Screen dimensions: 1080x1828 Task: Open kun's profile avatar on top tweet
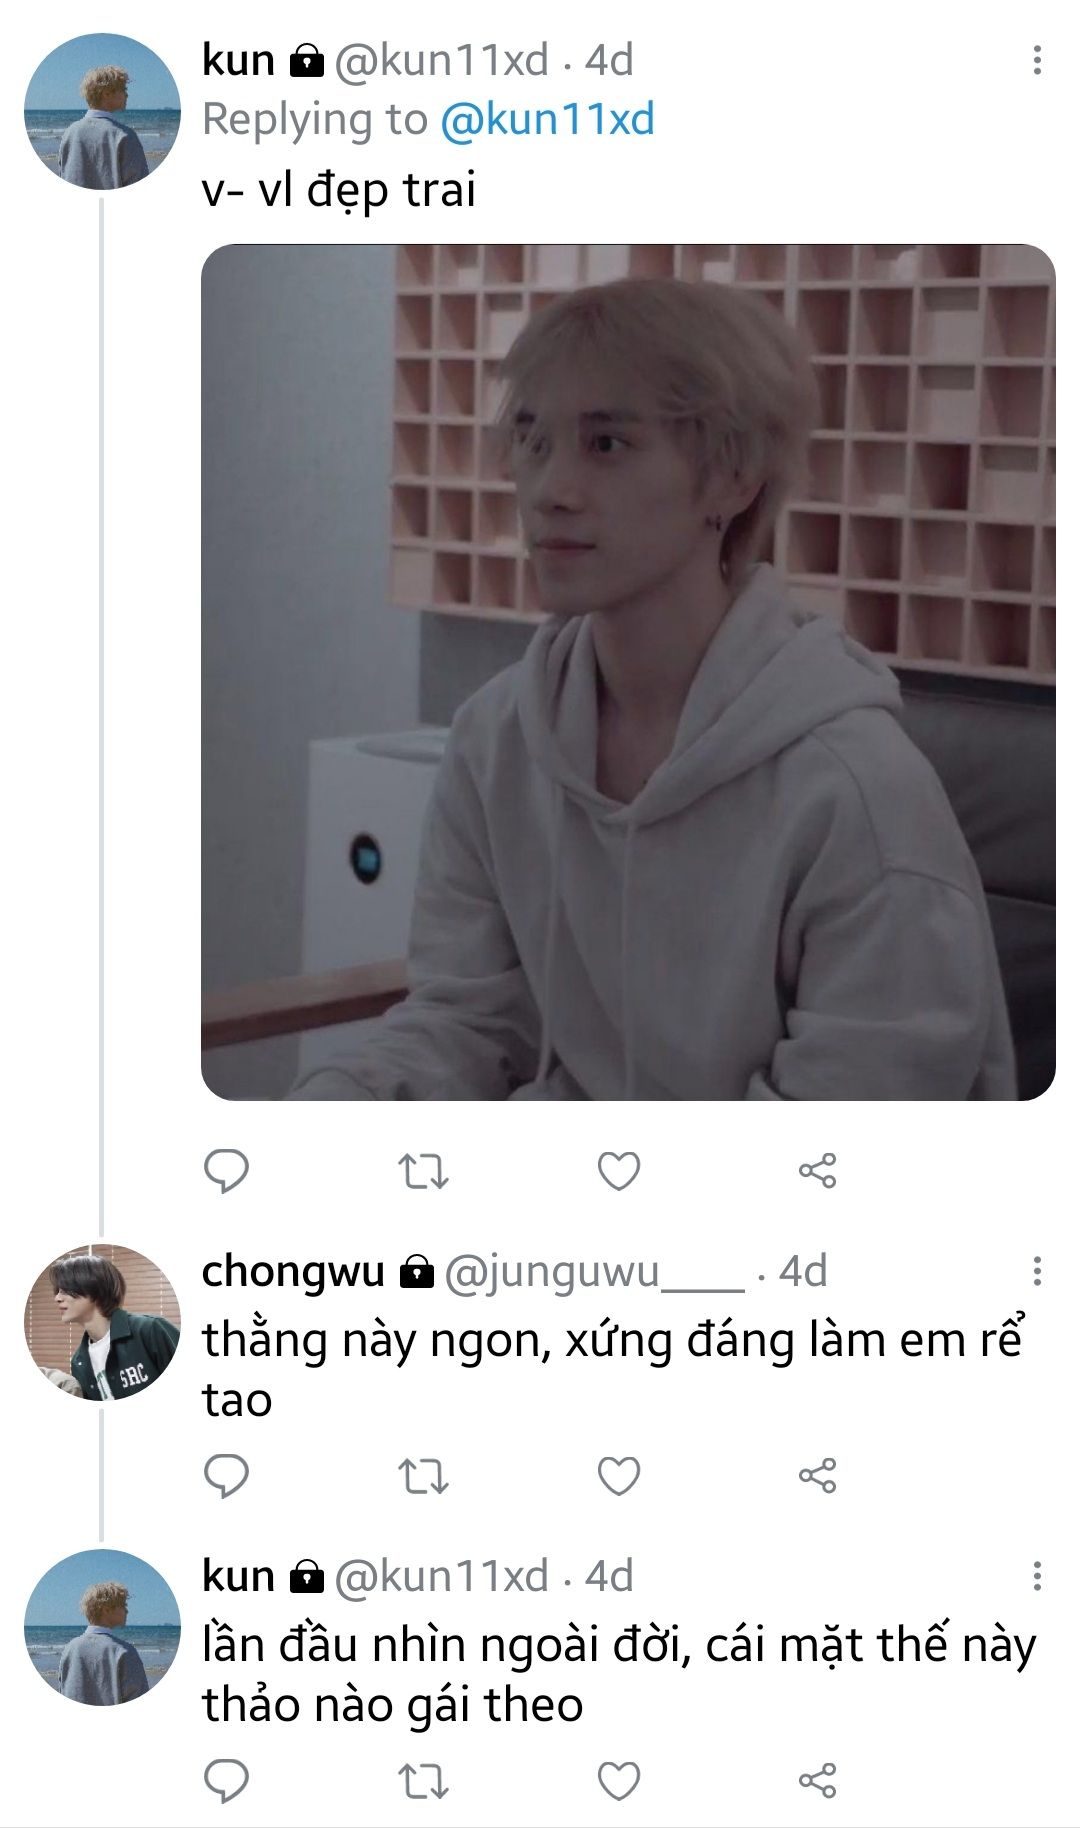(x=102, y=112)
